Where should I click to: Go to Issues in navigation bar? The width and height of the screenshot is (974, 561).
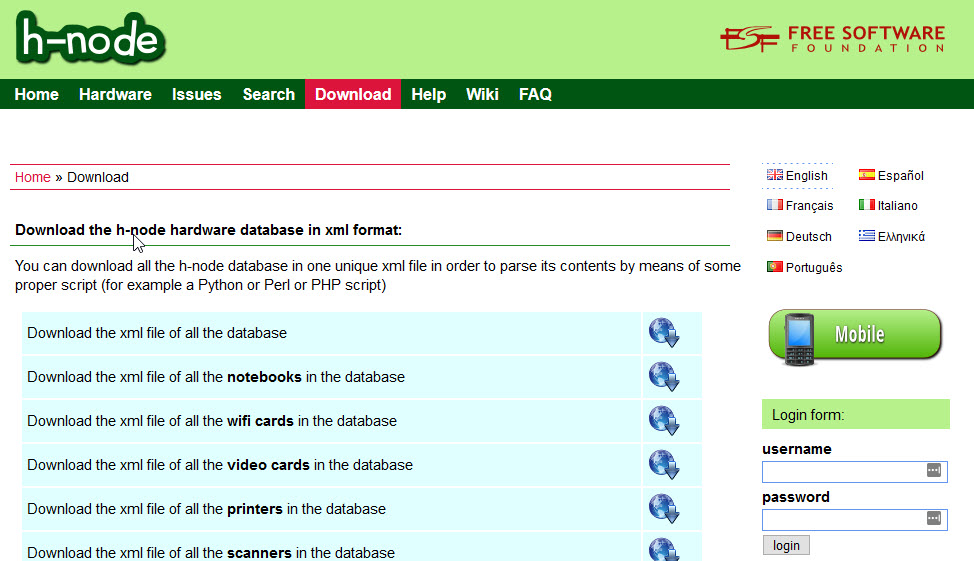pos(196,94)
